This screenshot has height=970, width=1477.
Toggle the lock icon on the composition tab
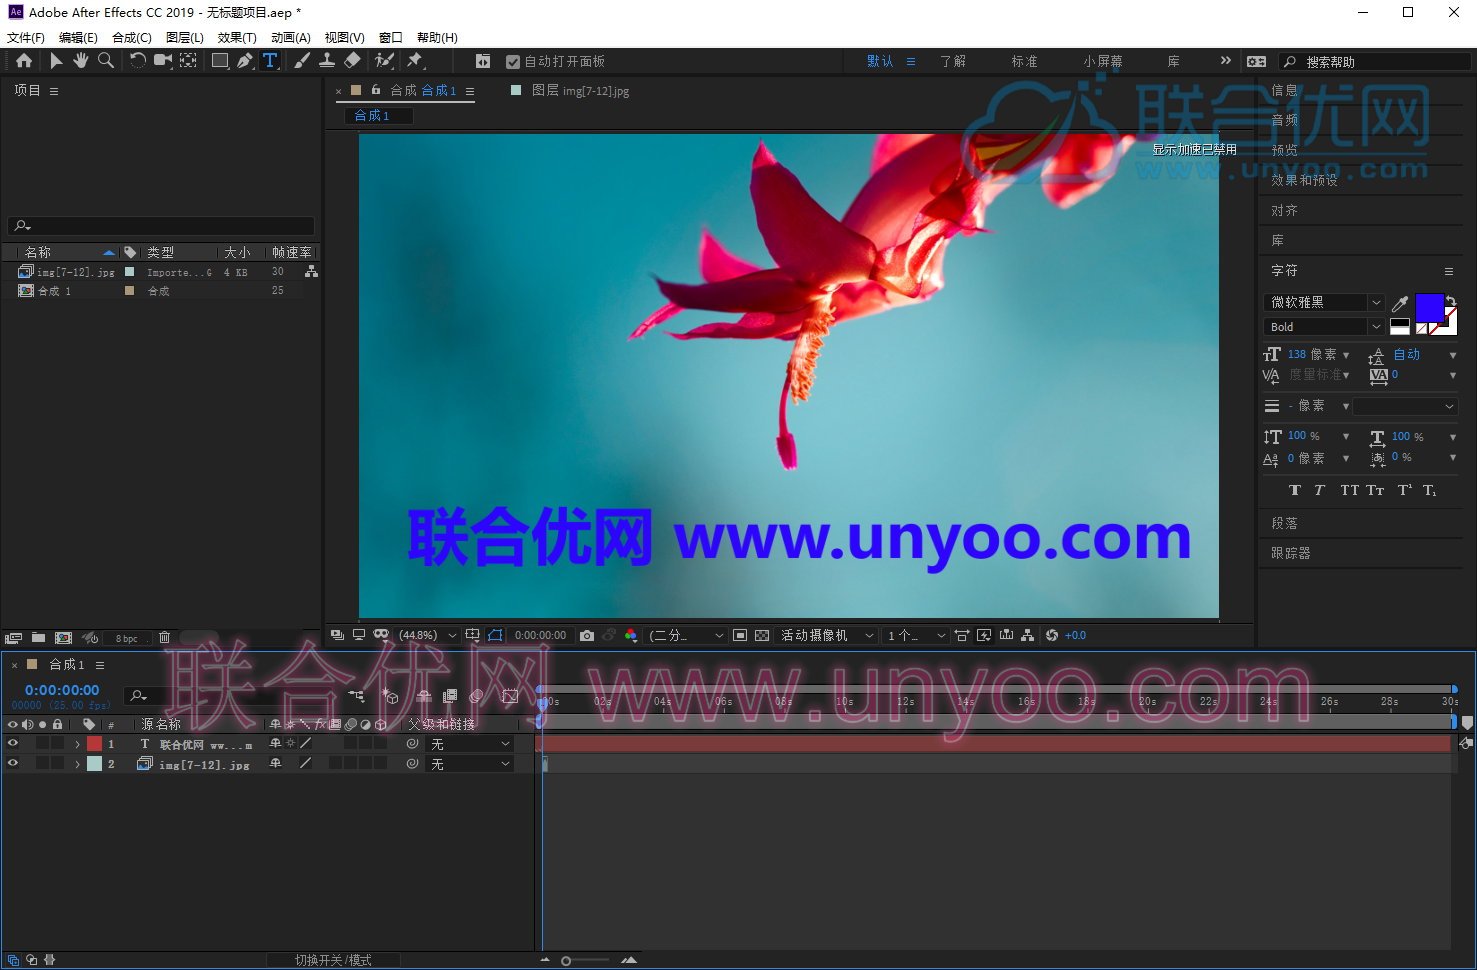[x=376, y=90]
